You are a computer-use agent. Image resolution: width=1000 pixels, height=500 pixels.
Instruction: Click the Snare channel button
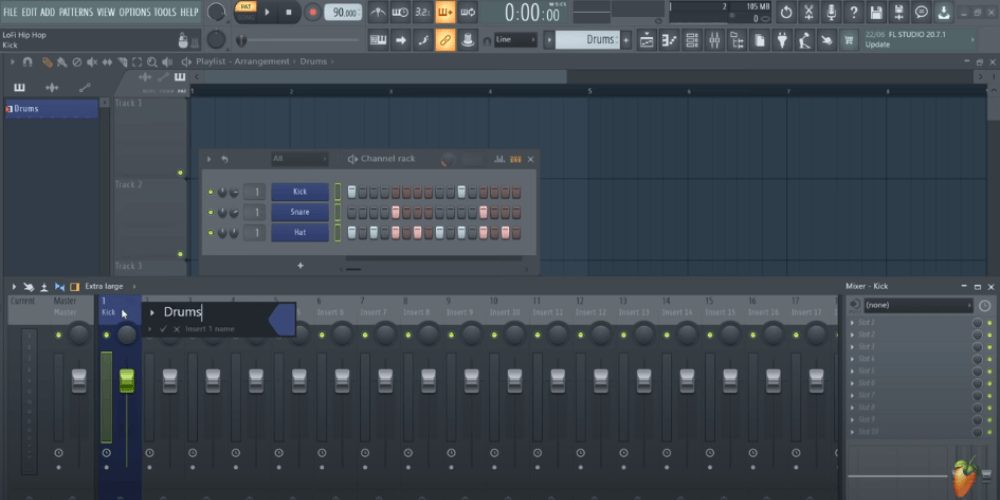tap(300, 212)
